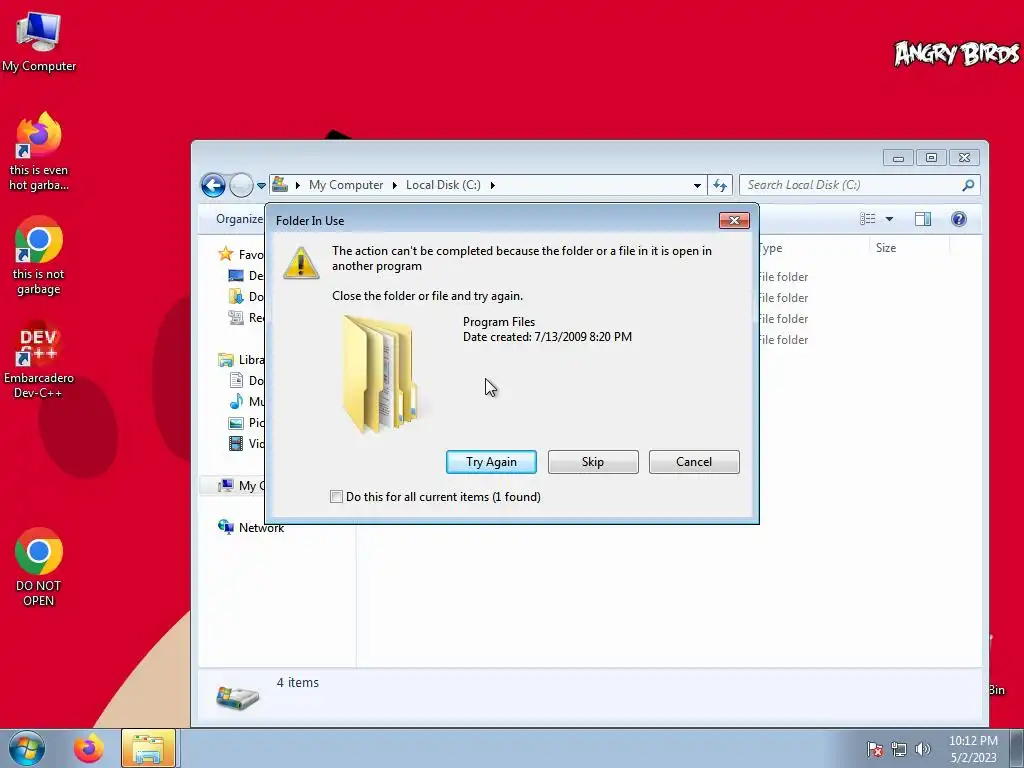The image size is (1024, 768).
Task: Maximize the Explorer window
Action: point(931,157)
